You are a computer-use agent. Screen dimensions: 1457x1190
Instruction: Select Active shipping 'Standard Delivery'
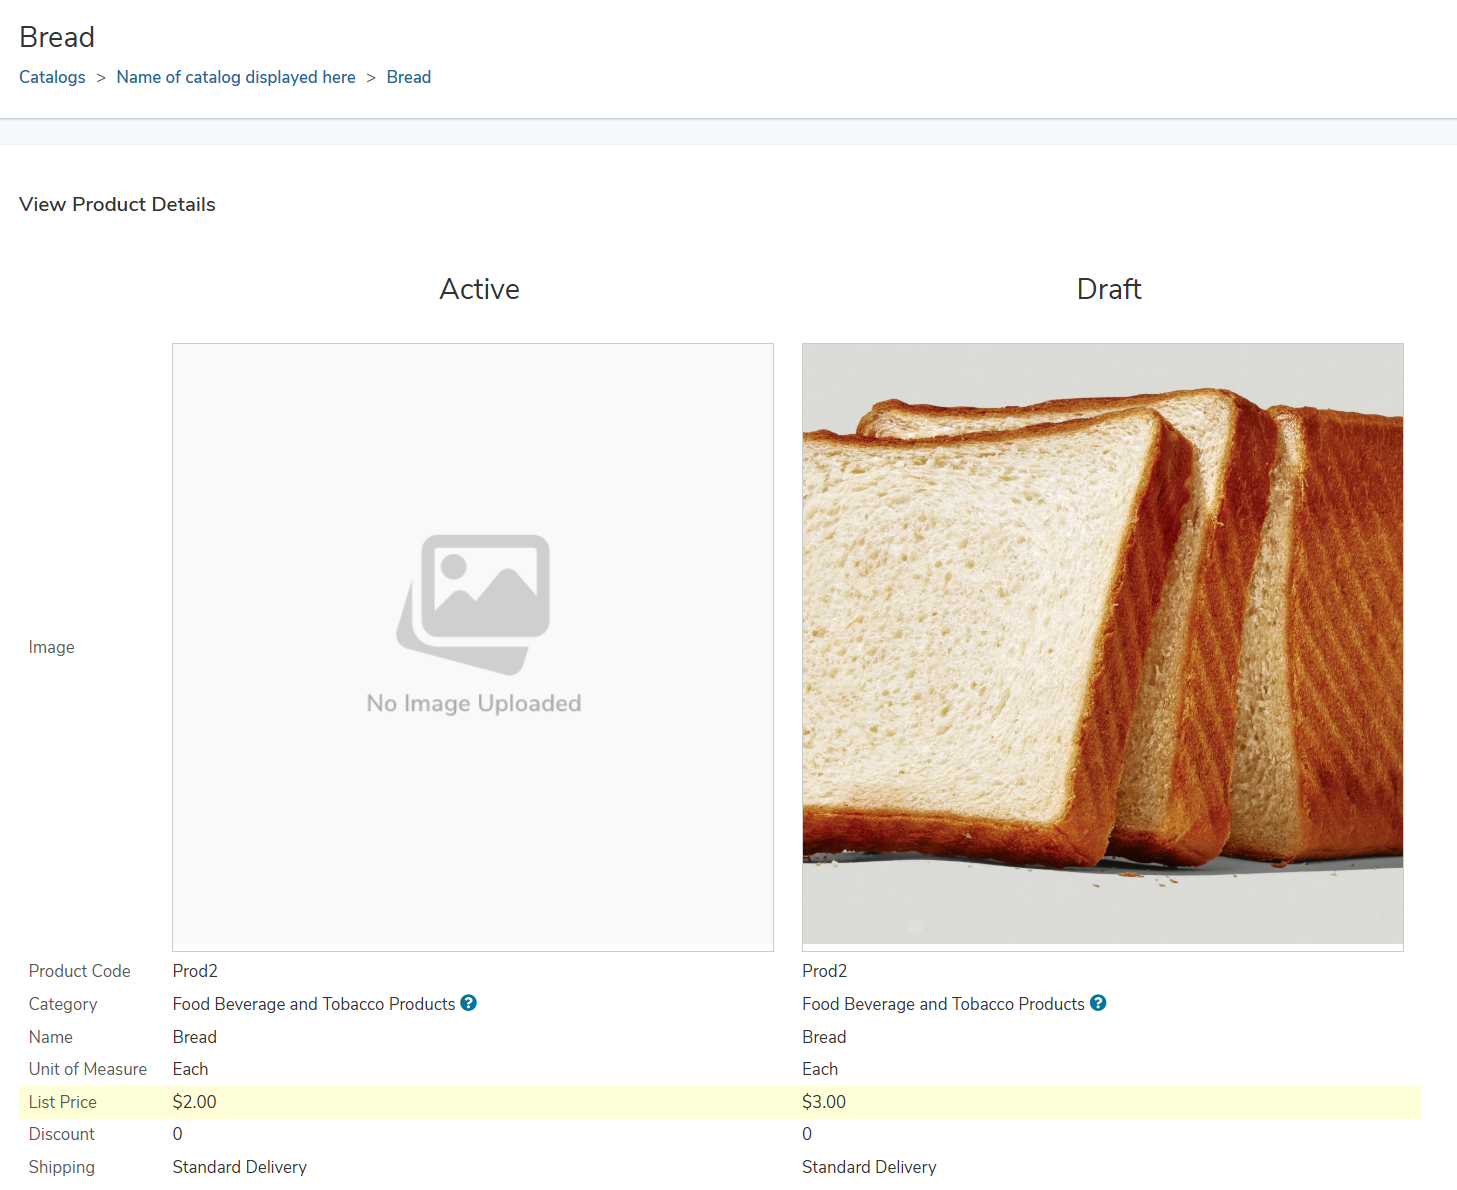239,1167
